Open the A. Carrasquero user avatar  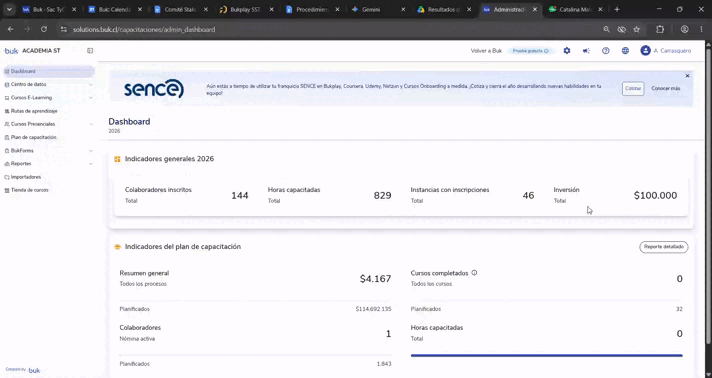[645, 50]
